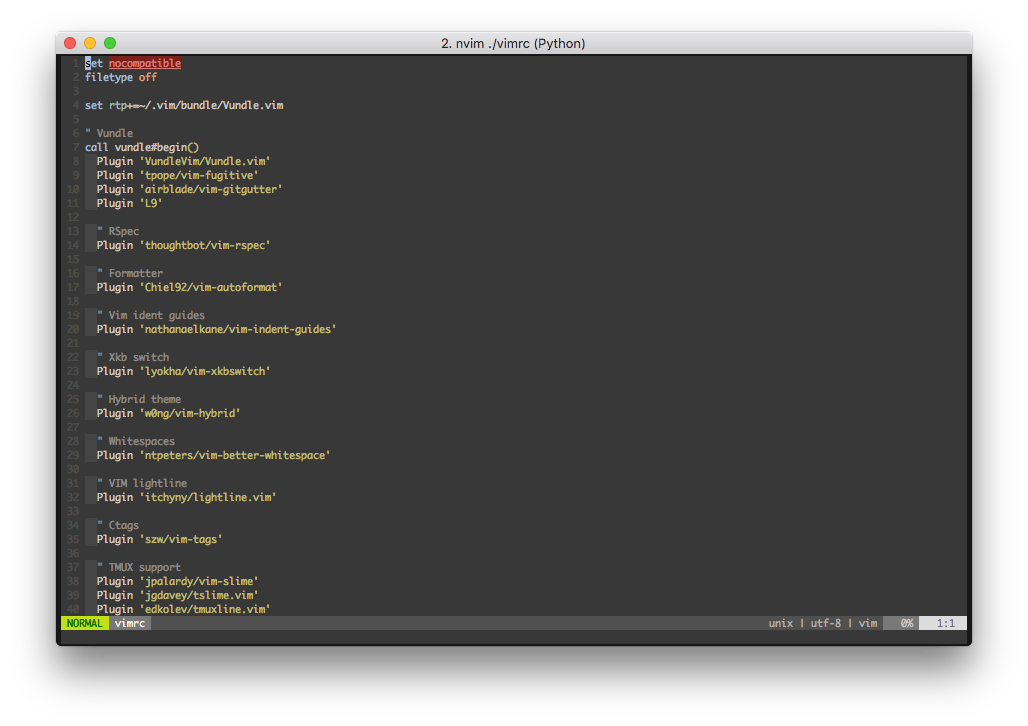Image resolution: width=1028 pixels, height=726 pixels.
Task: Click 'ntpeters/vim-better-whitespace' plugin string
Action: pyautogui.click(x=235, y=455)
